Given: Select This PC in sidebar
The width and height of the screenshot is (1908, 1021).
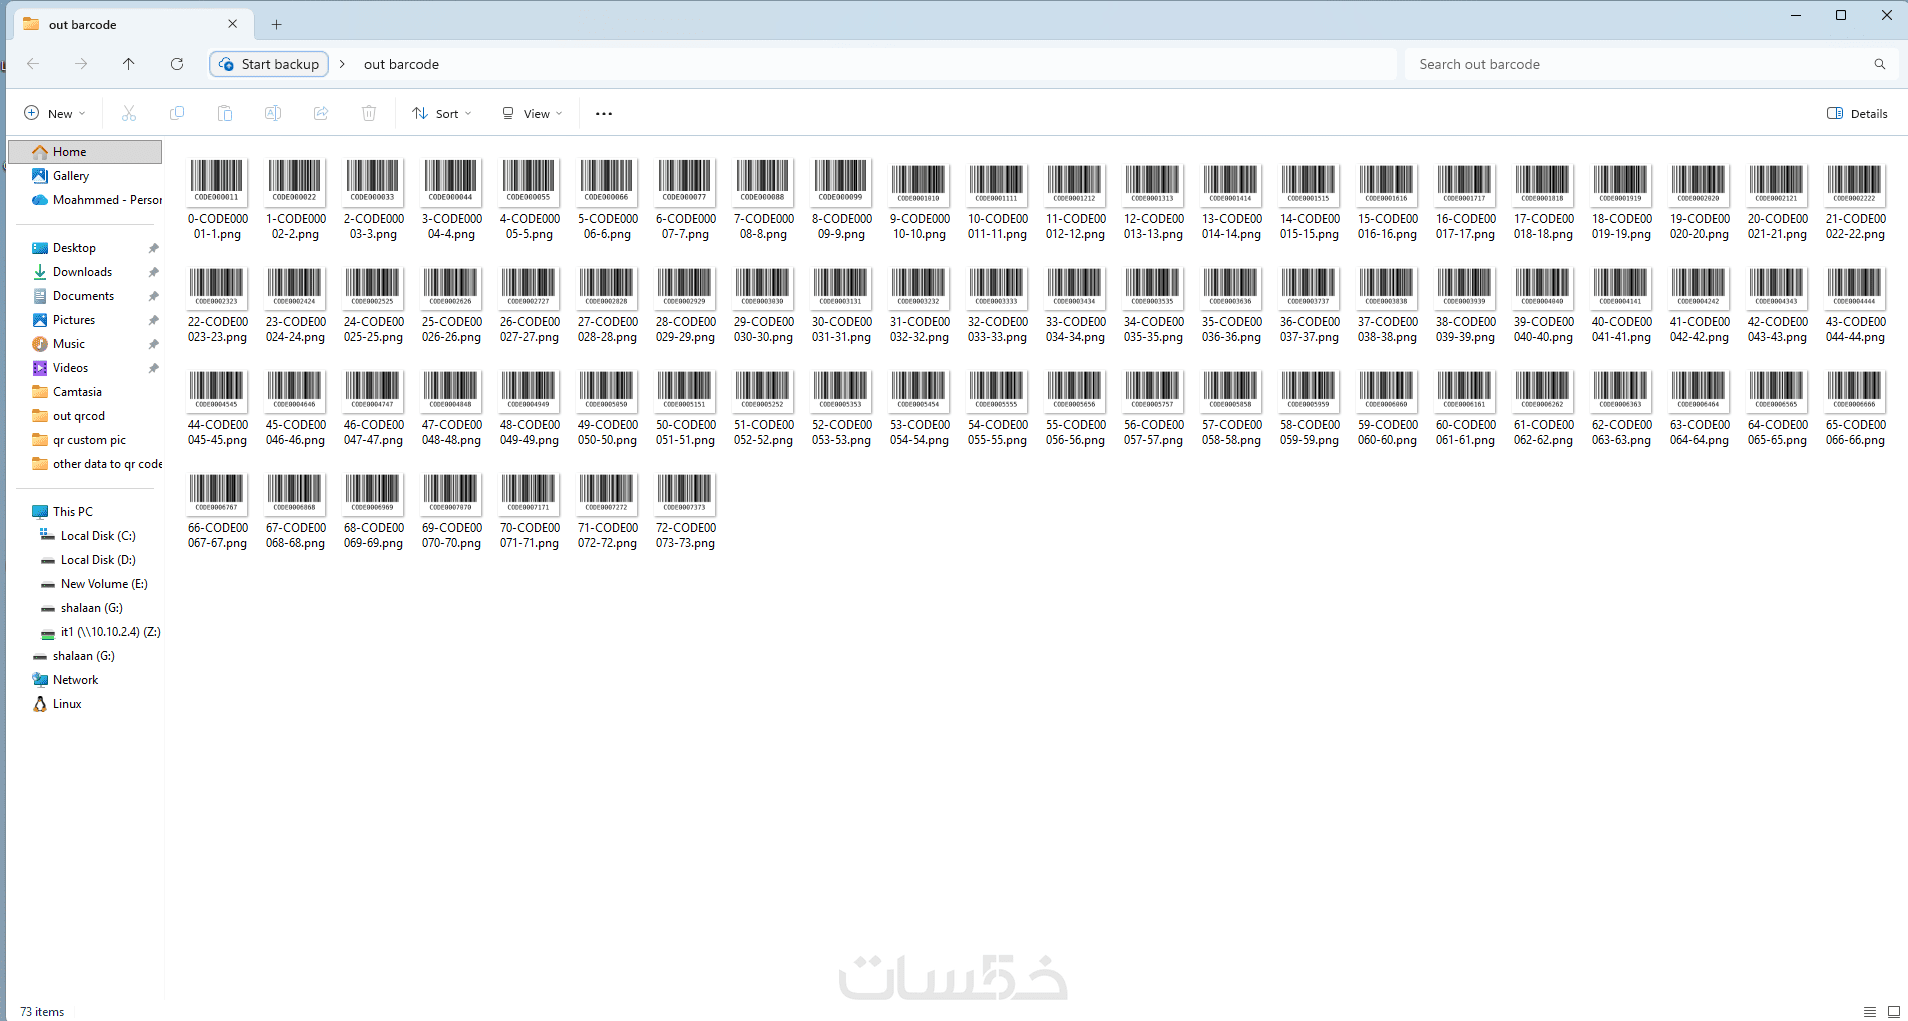Looking at the screenshot, I should (x=72, y=512).
